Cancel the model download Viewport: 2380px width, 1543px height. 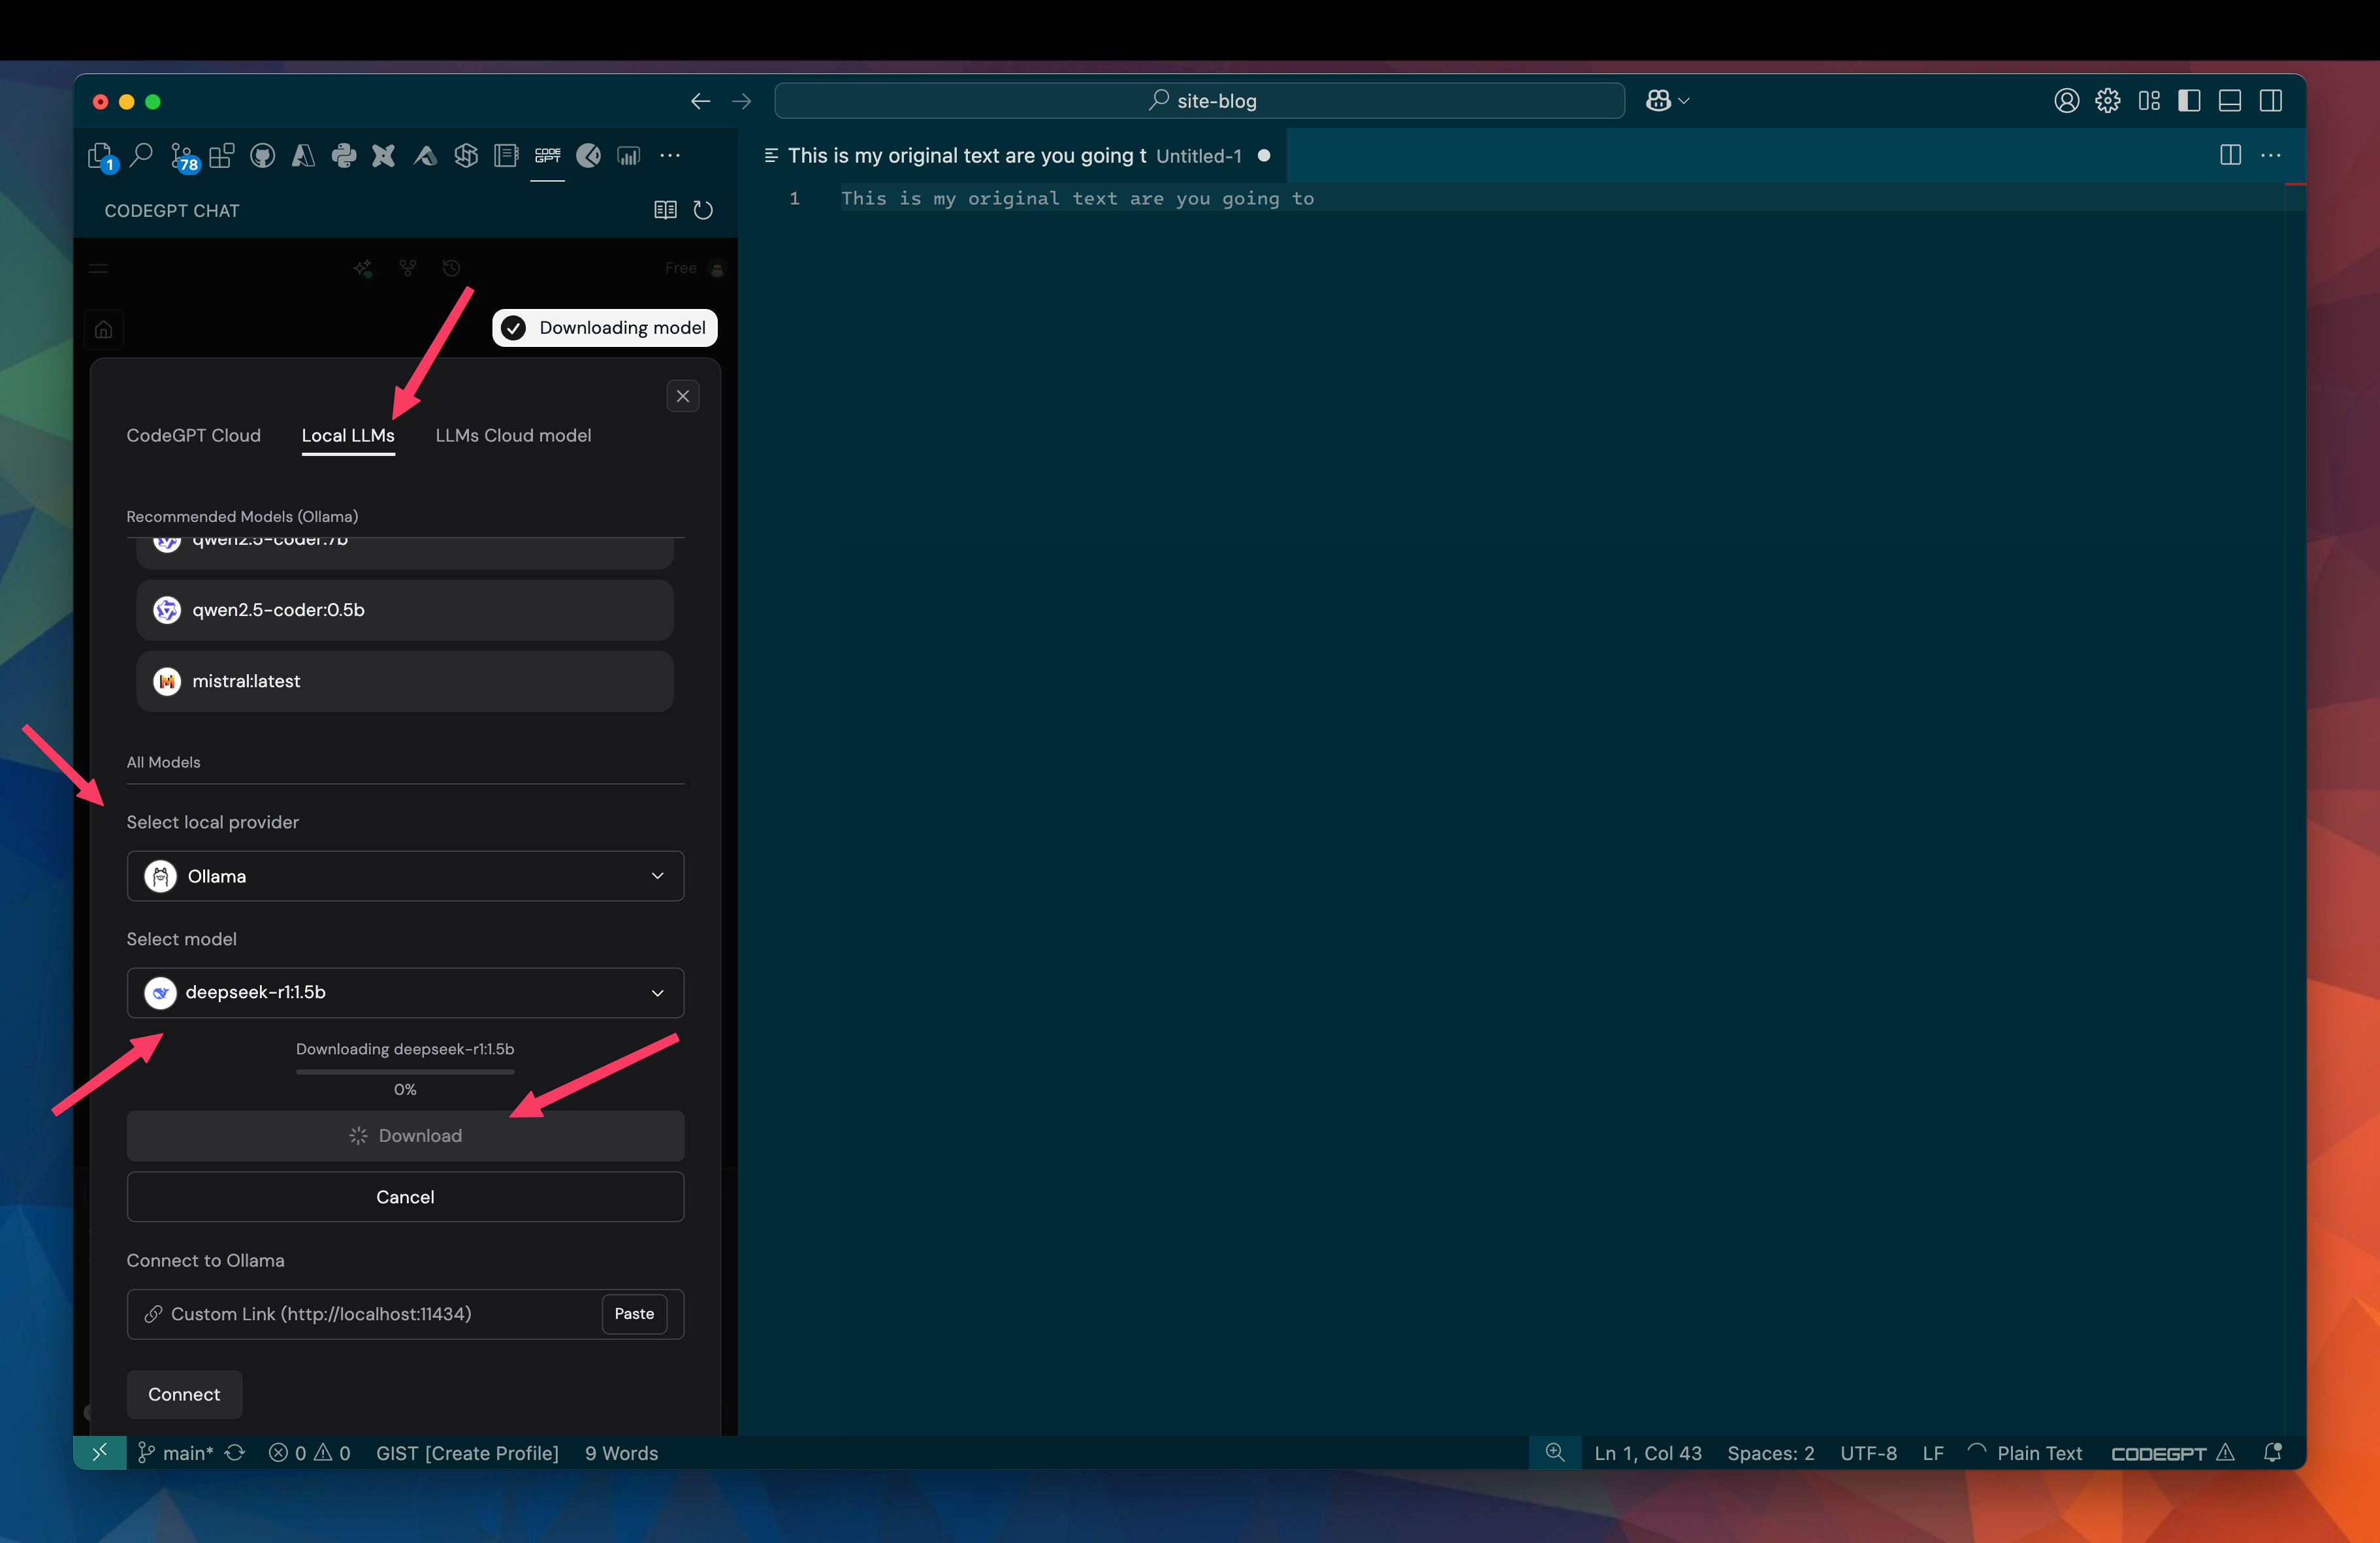[405, 1197]
